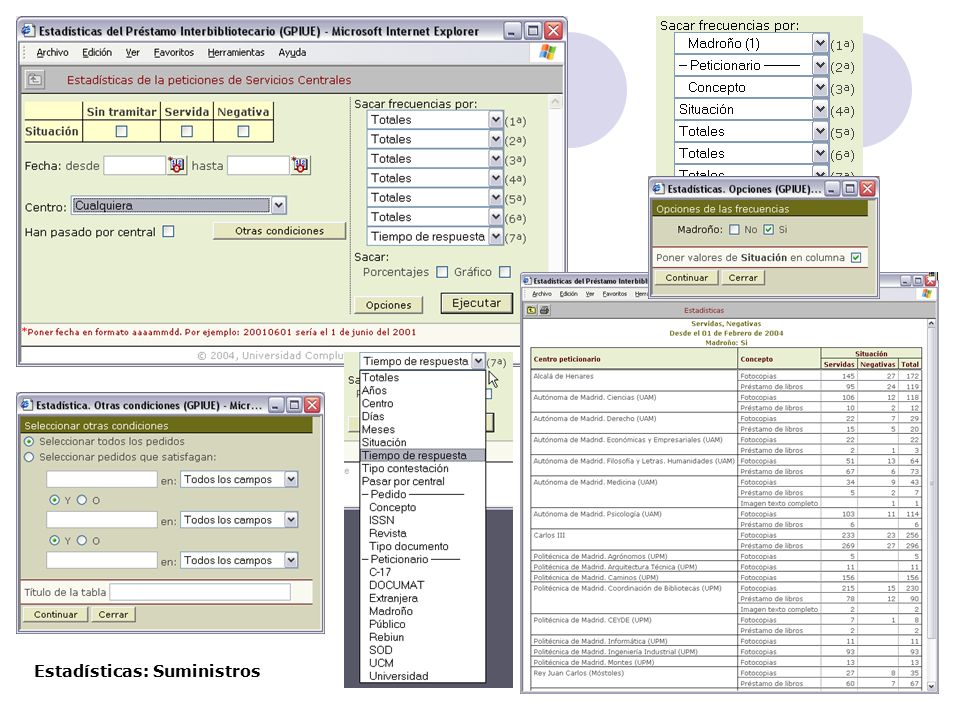Check the Servida situation checkbox
The width and height of the screenshot is (960, 720).
pos(187,131)
